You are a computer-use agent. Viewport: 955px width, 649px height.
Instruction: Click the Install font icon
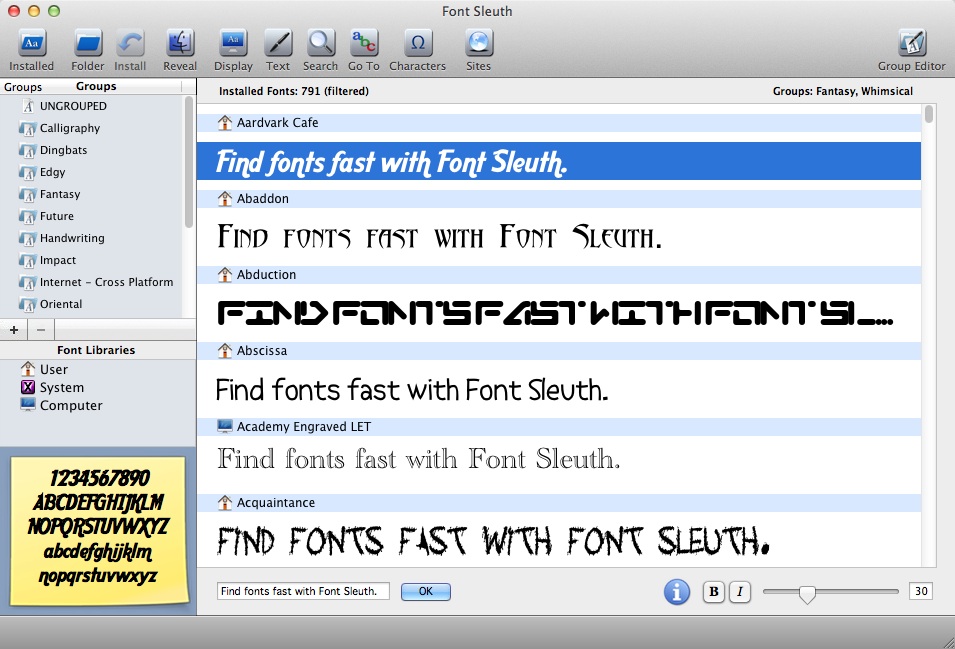point(131,45)
